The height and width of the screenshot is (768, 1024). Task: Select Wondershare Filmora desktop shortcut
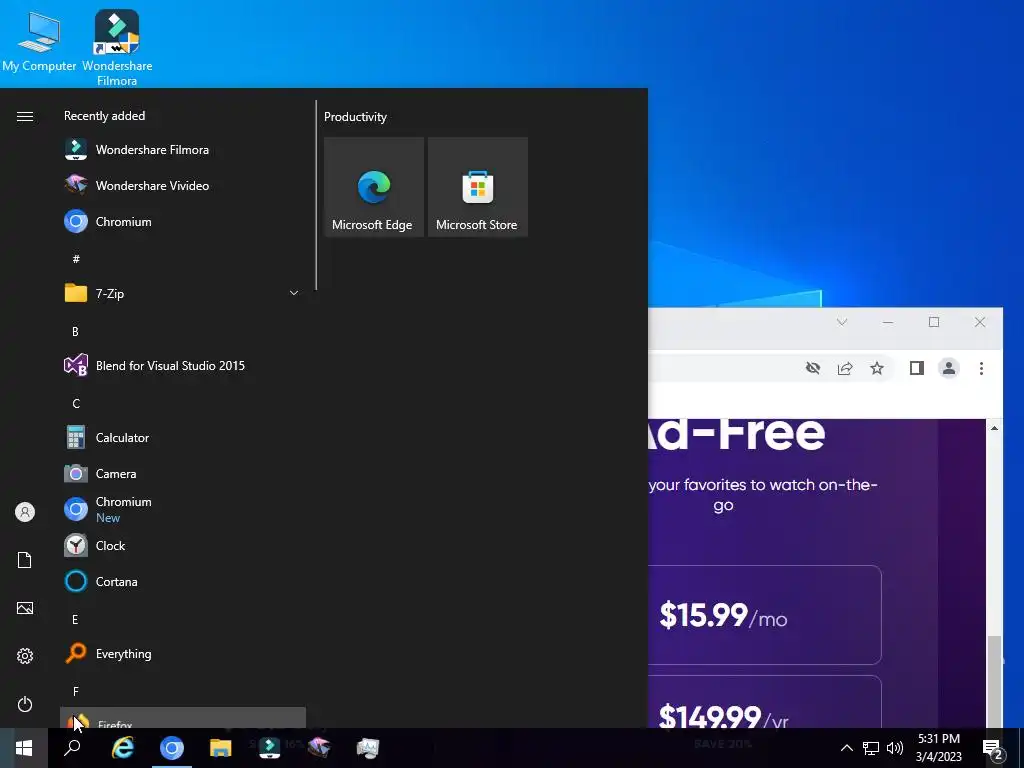click(117, 48)
